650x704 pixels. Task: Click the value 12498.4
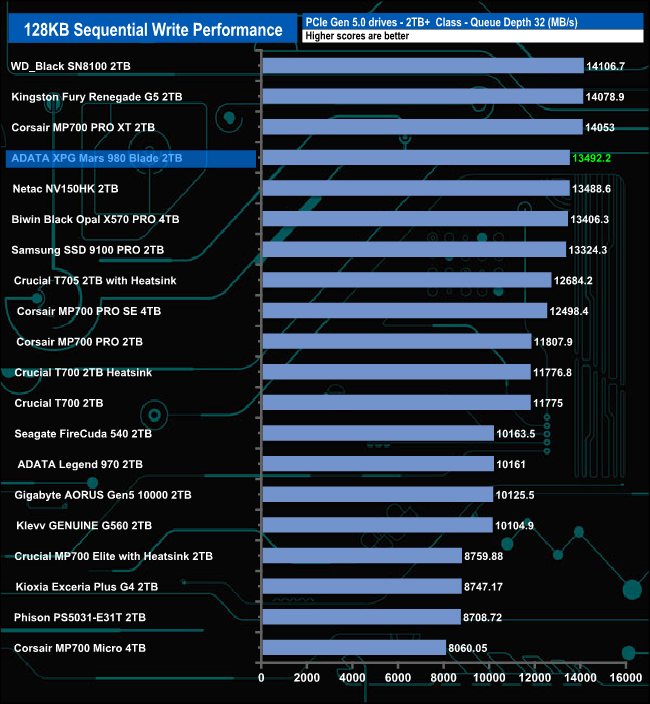[x=569, y=311]
